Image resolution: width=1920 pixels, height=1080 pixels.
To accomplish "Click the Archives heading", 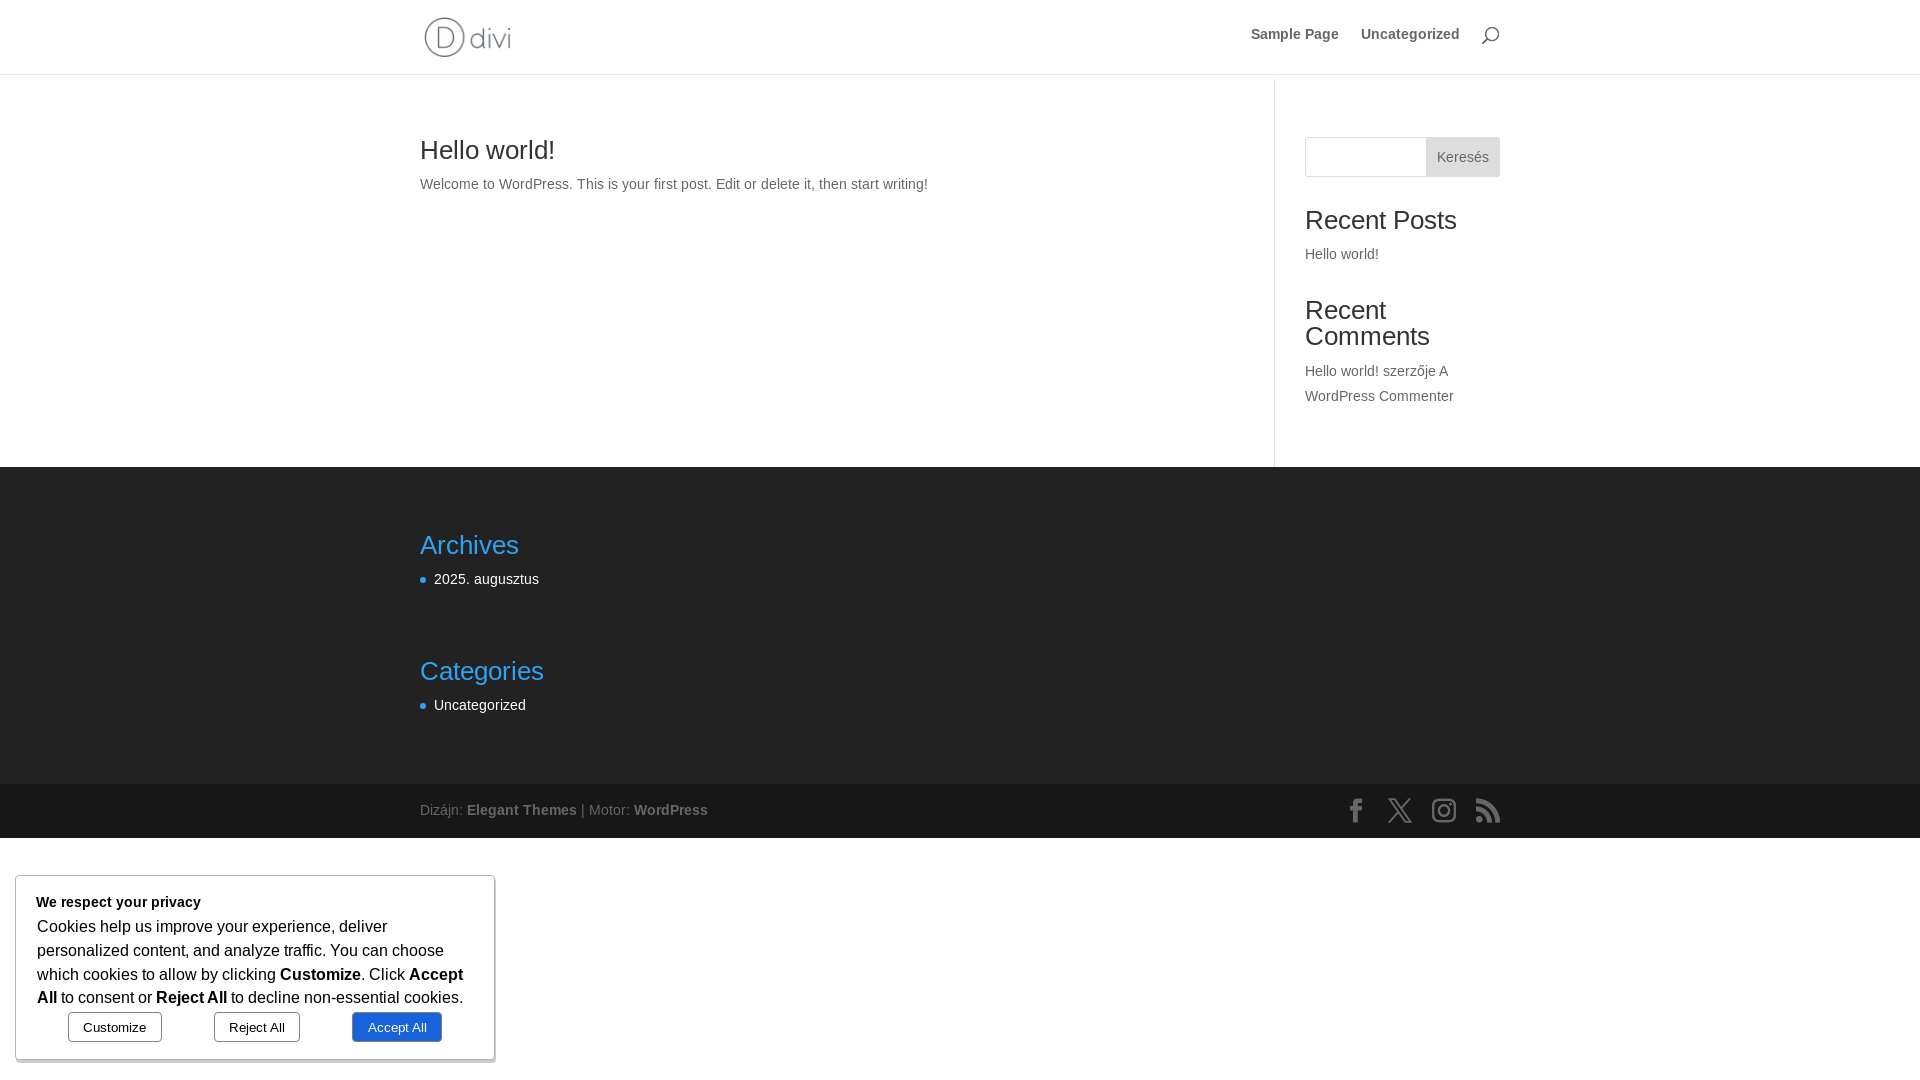I will tap(469, 545).
